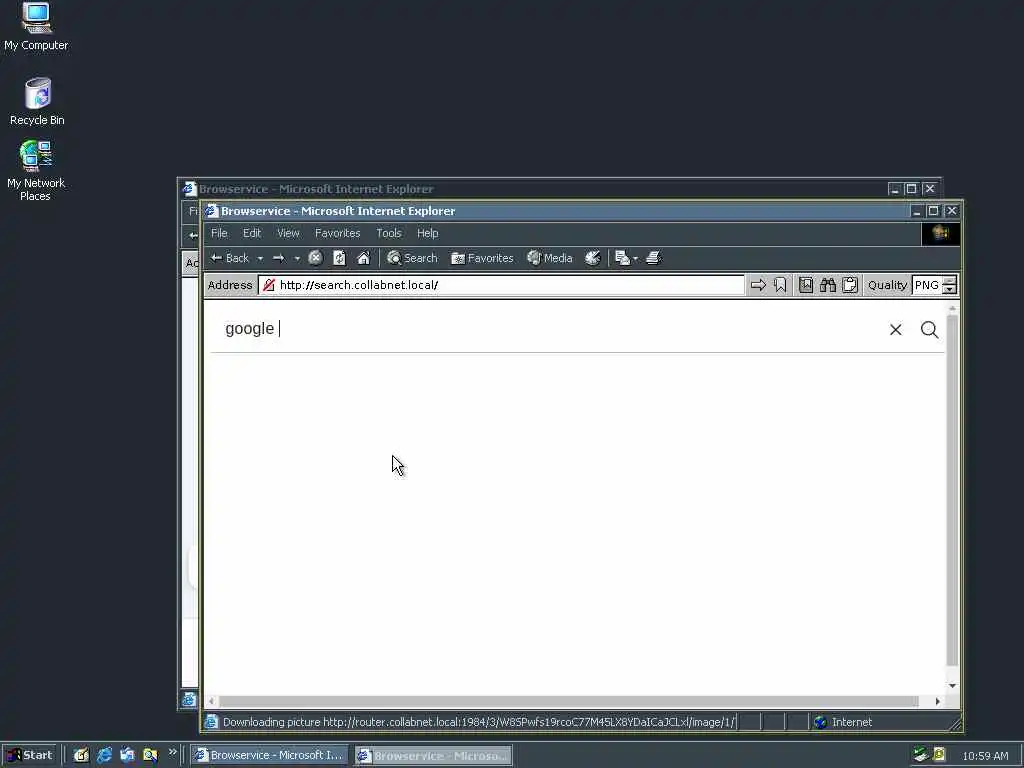1024x768 pixels.
Task: Select My Network Places desktop icon
Action: click(36, 170)
